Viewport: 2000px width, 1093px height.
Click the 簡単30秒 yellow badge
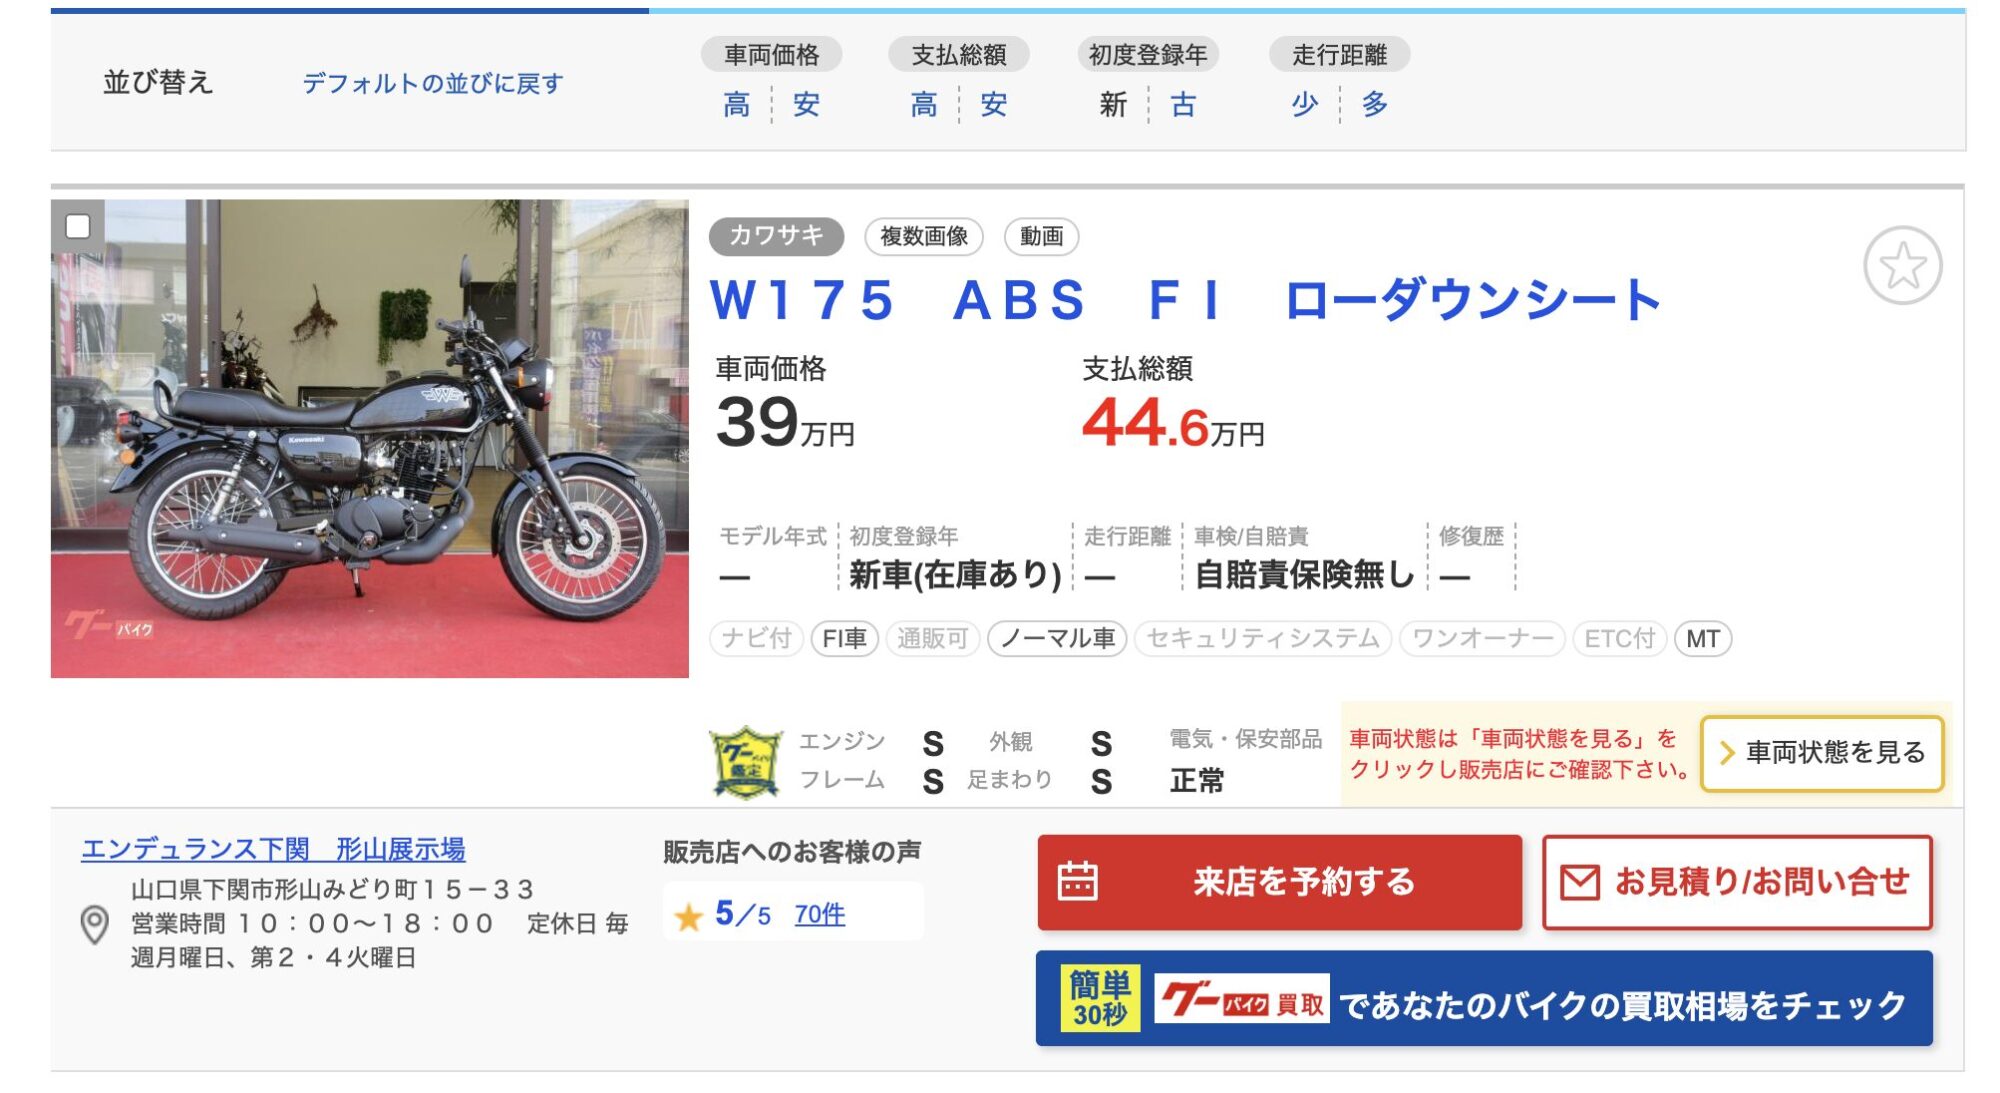(1099, 998)
